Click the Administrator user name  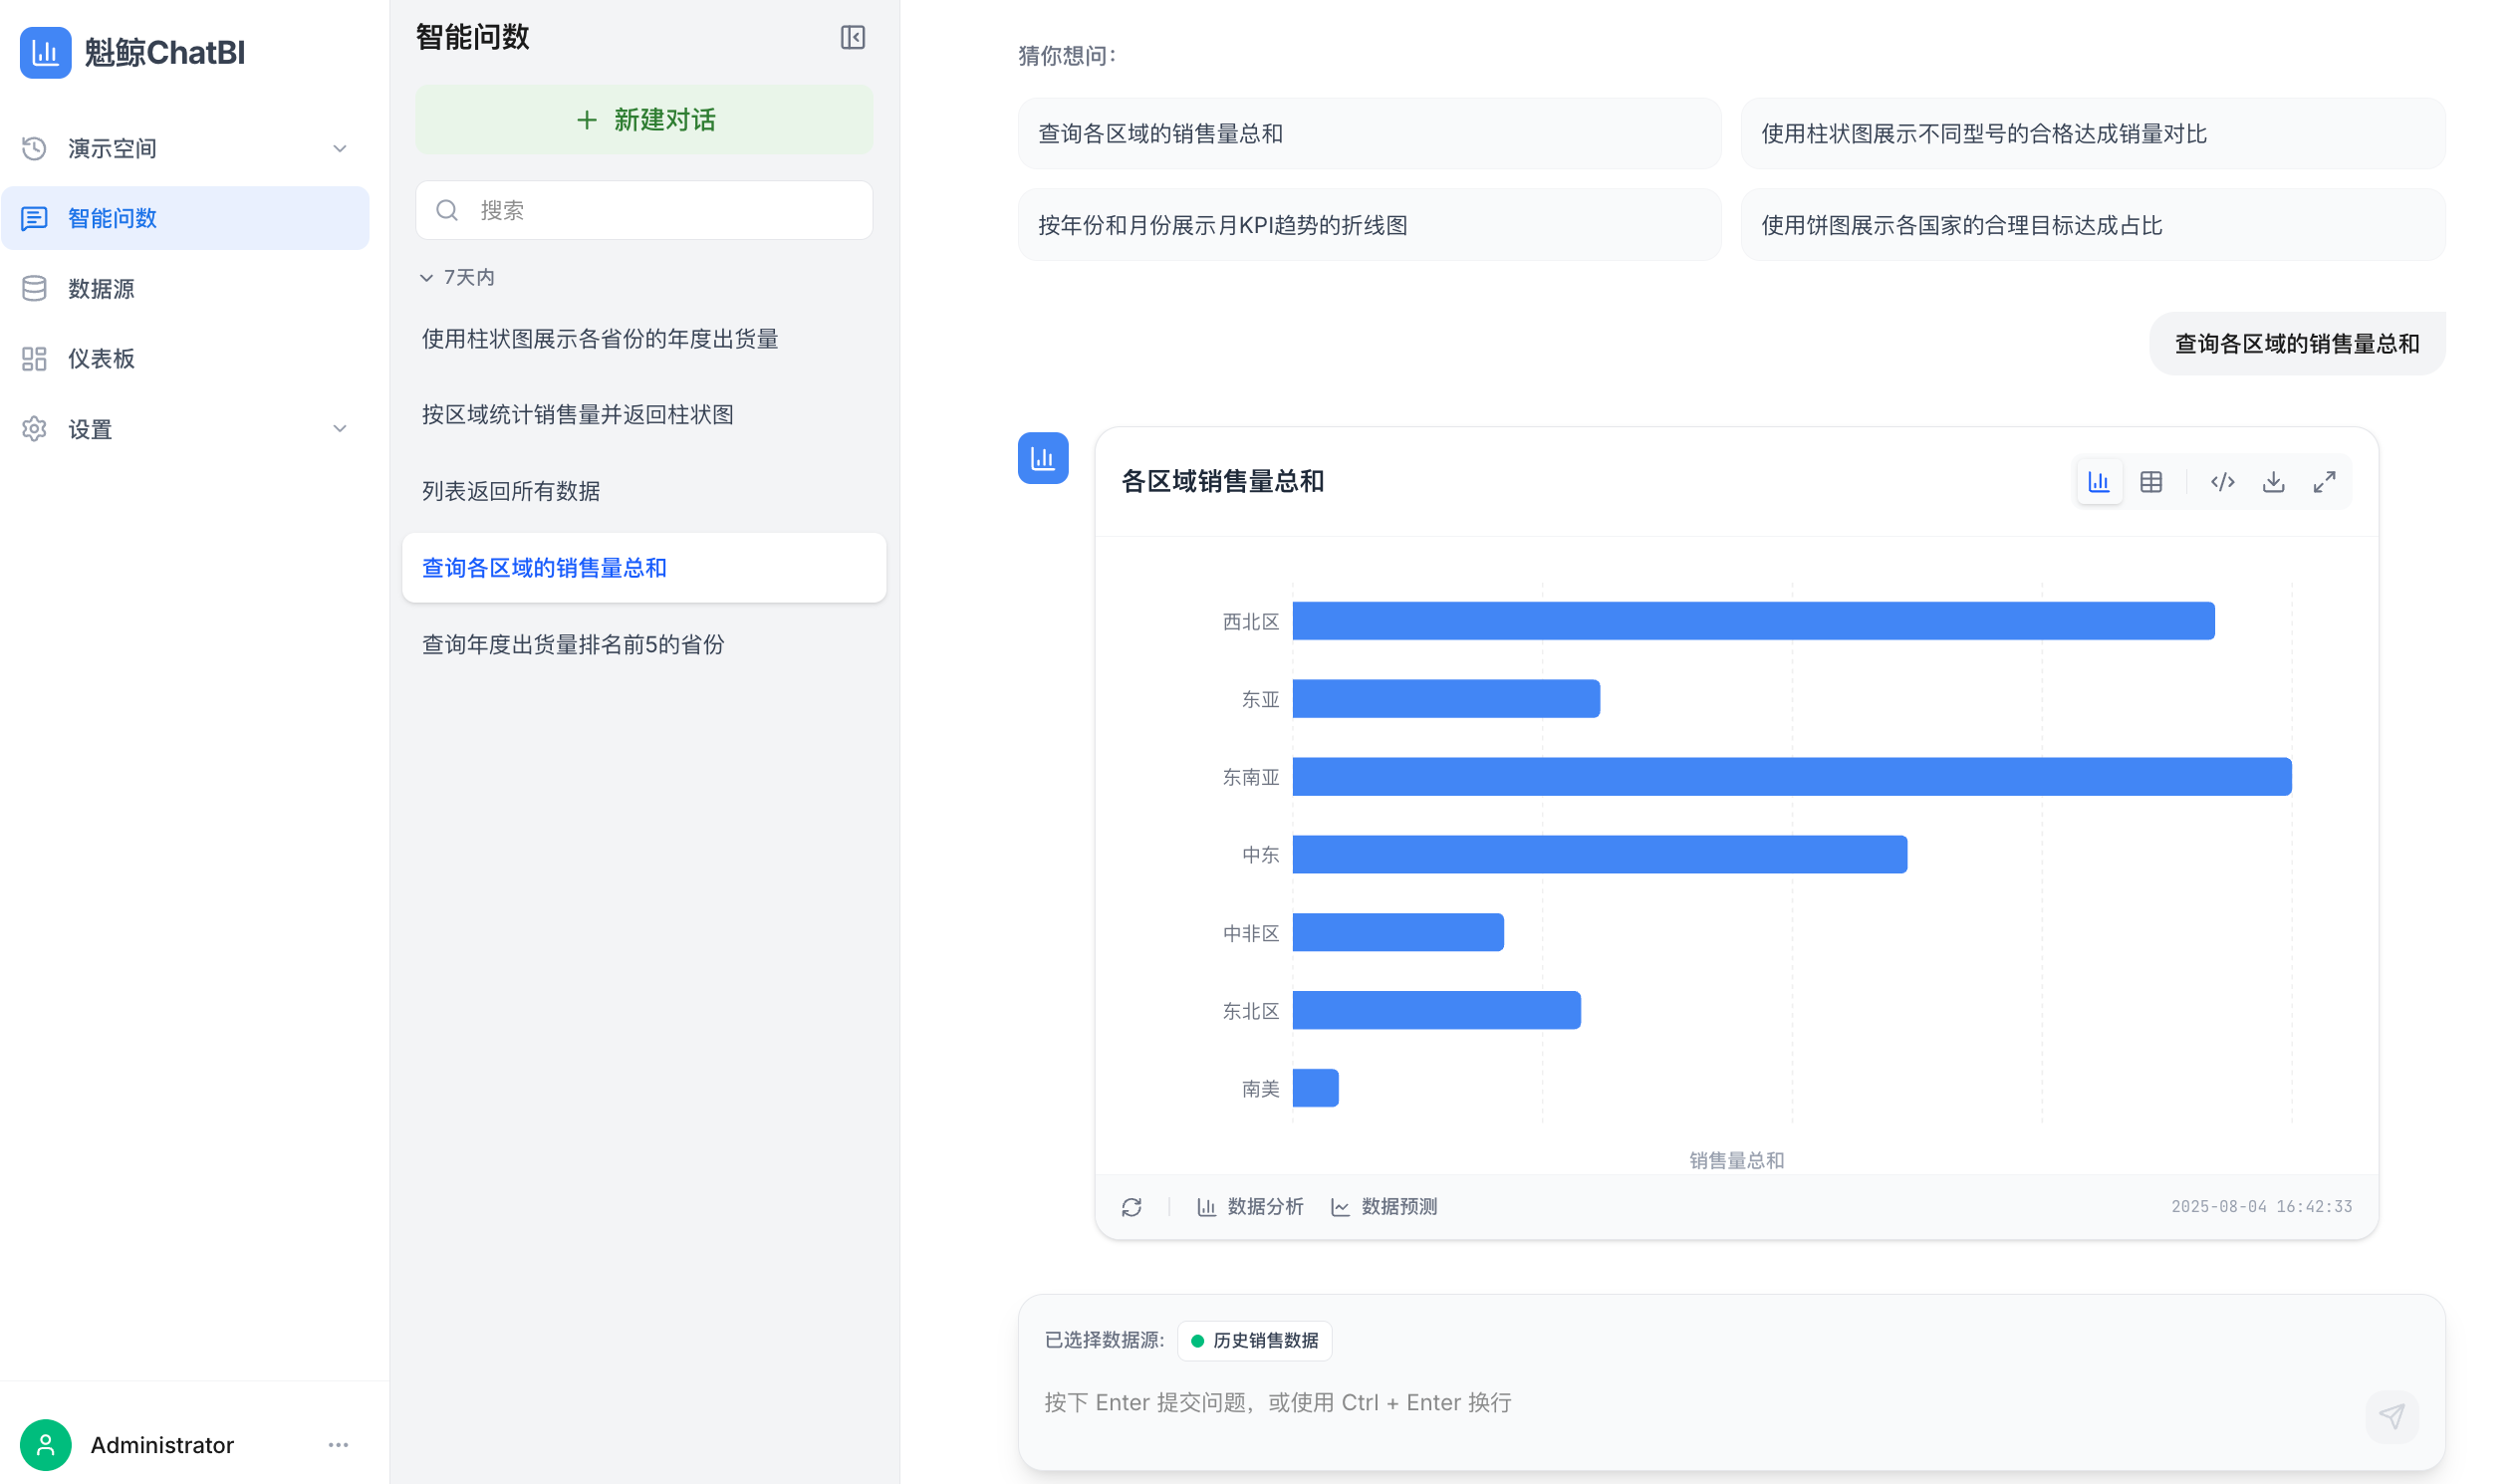coord(162,1445)
